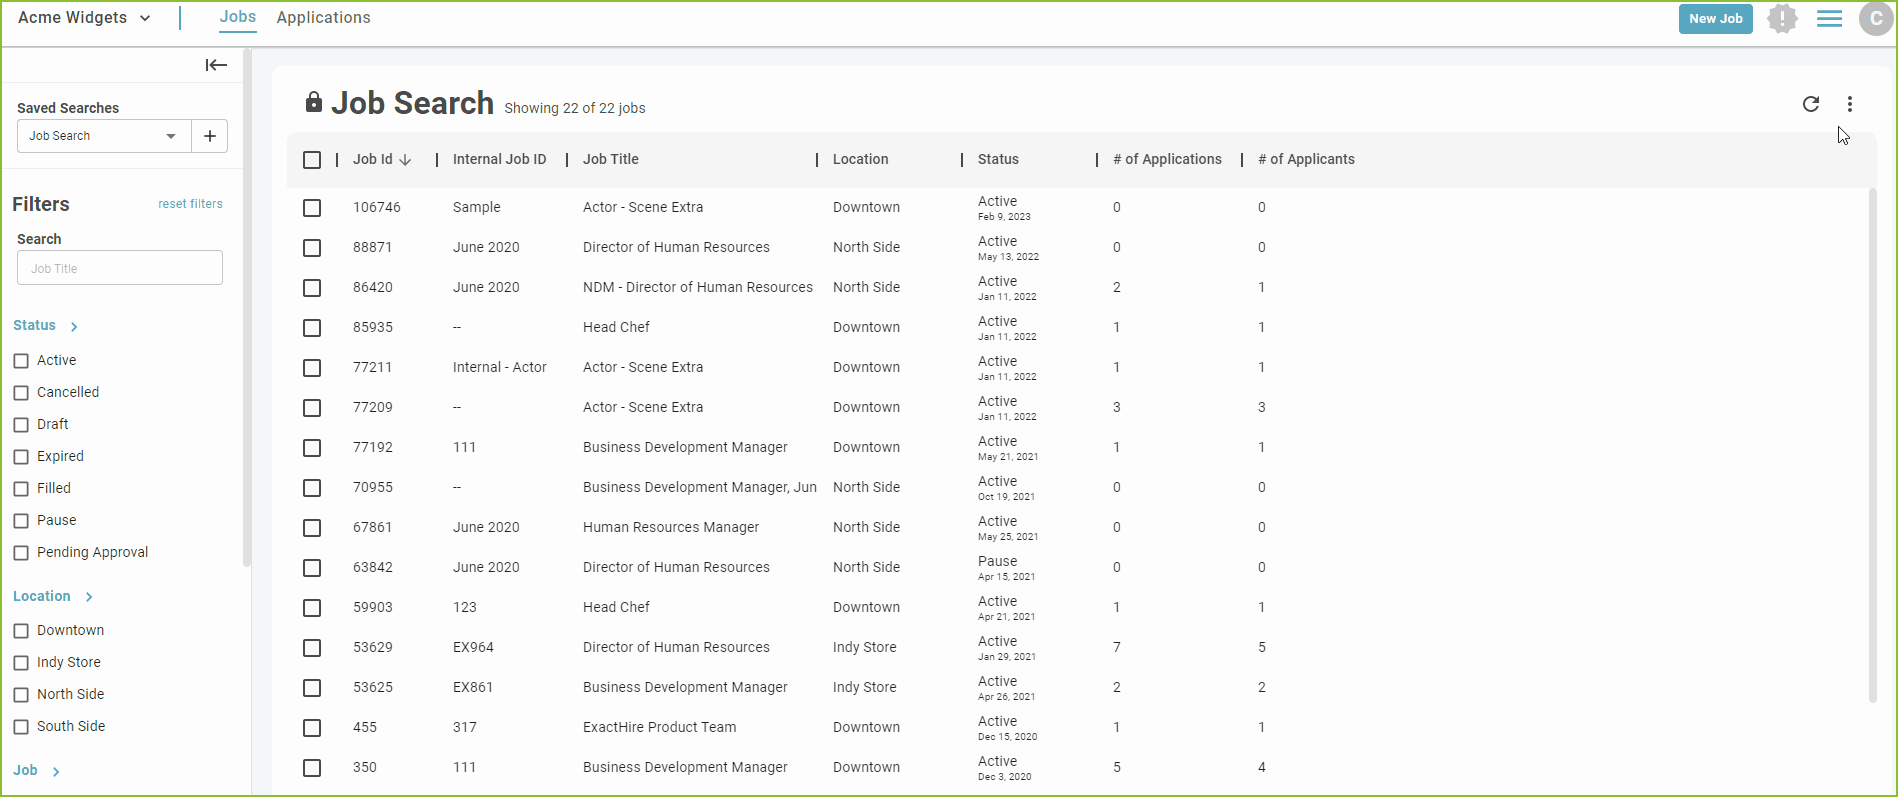This screenshot has height=797, width=1898.
Task: Switch to the Jobs tab
Action: coord(238,17)
